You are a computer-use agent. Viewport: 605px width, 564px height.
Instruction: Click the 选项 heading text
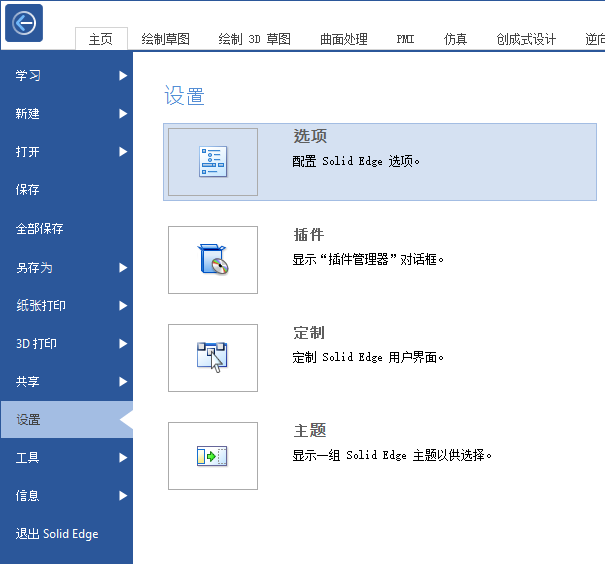[x=310, y=137]
